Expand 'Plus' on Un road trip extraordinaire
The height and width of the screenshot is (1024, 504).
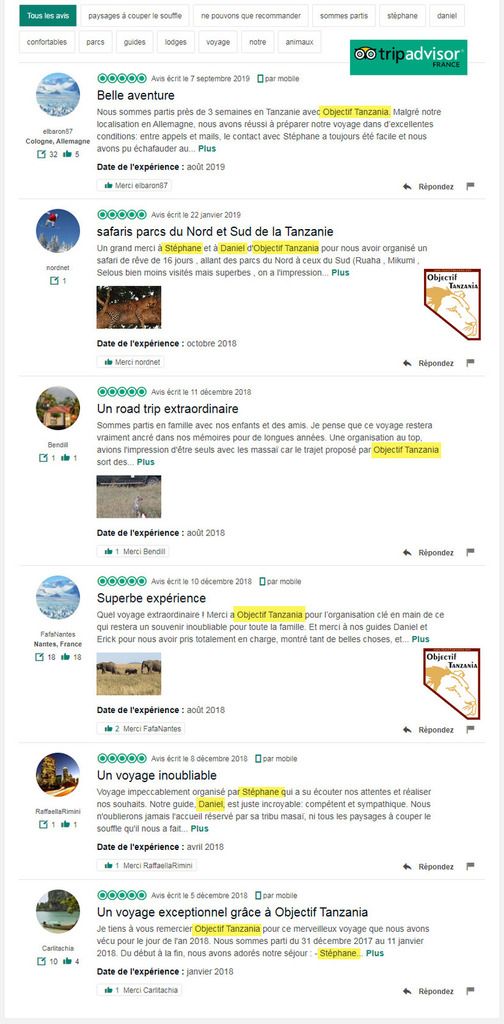pos(146,462)
